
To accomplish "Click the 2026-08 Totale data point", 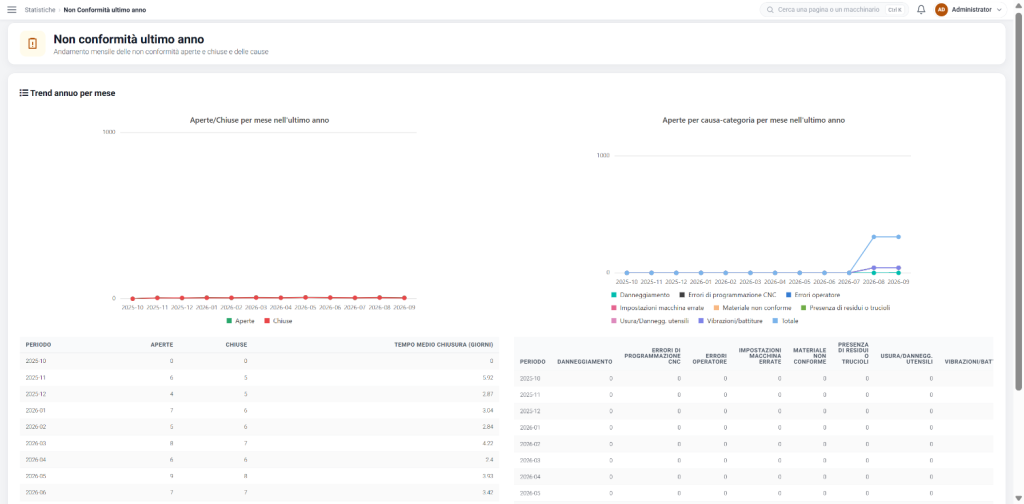I will click(873, 236).
